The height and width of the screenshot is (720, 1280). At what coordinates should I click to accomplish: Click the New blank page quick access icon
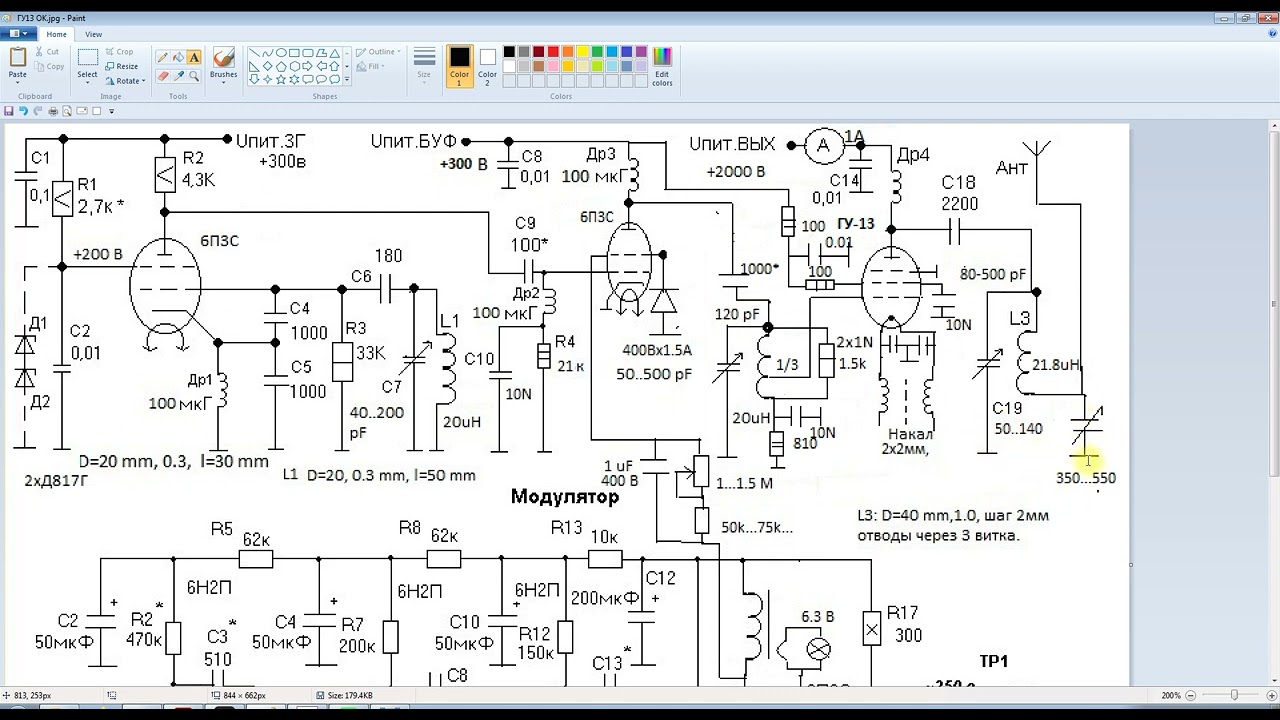pos(97,111)
